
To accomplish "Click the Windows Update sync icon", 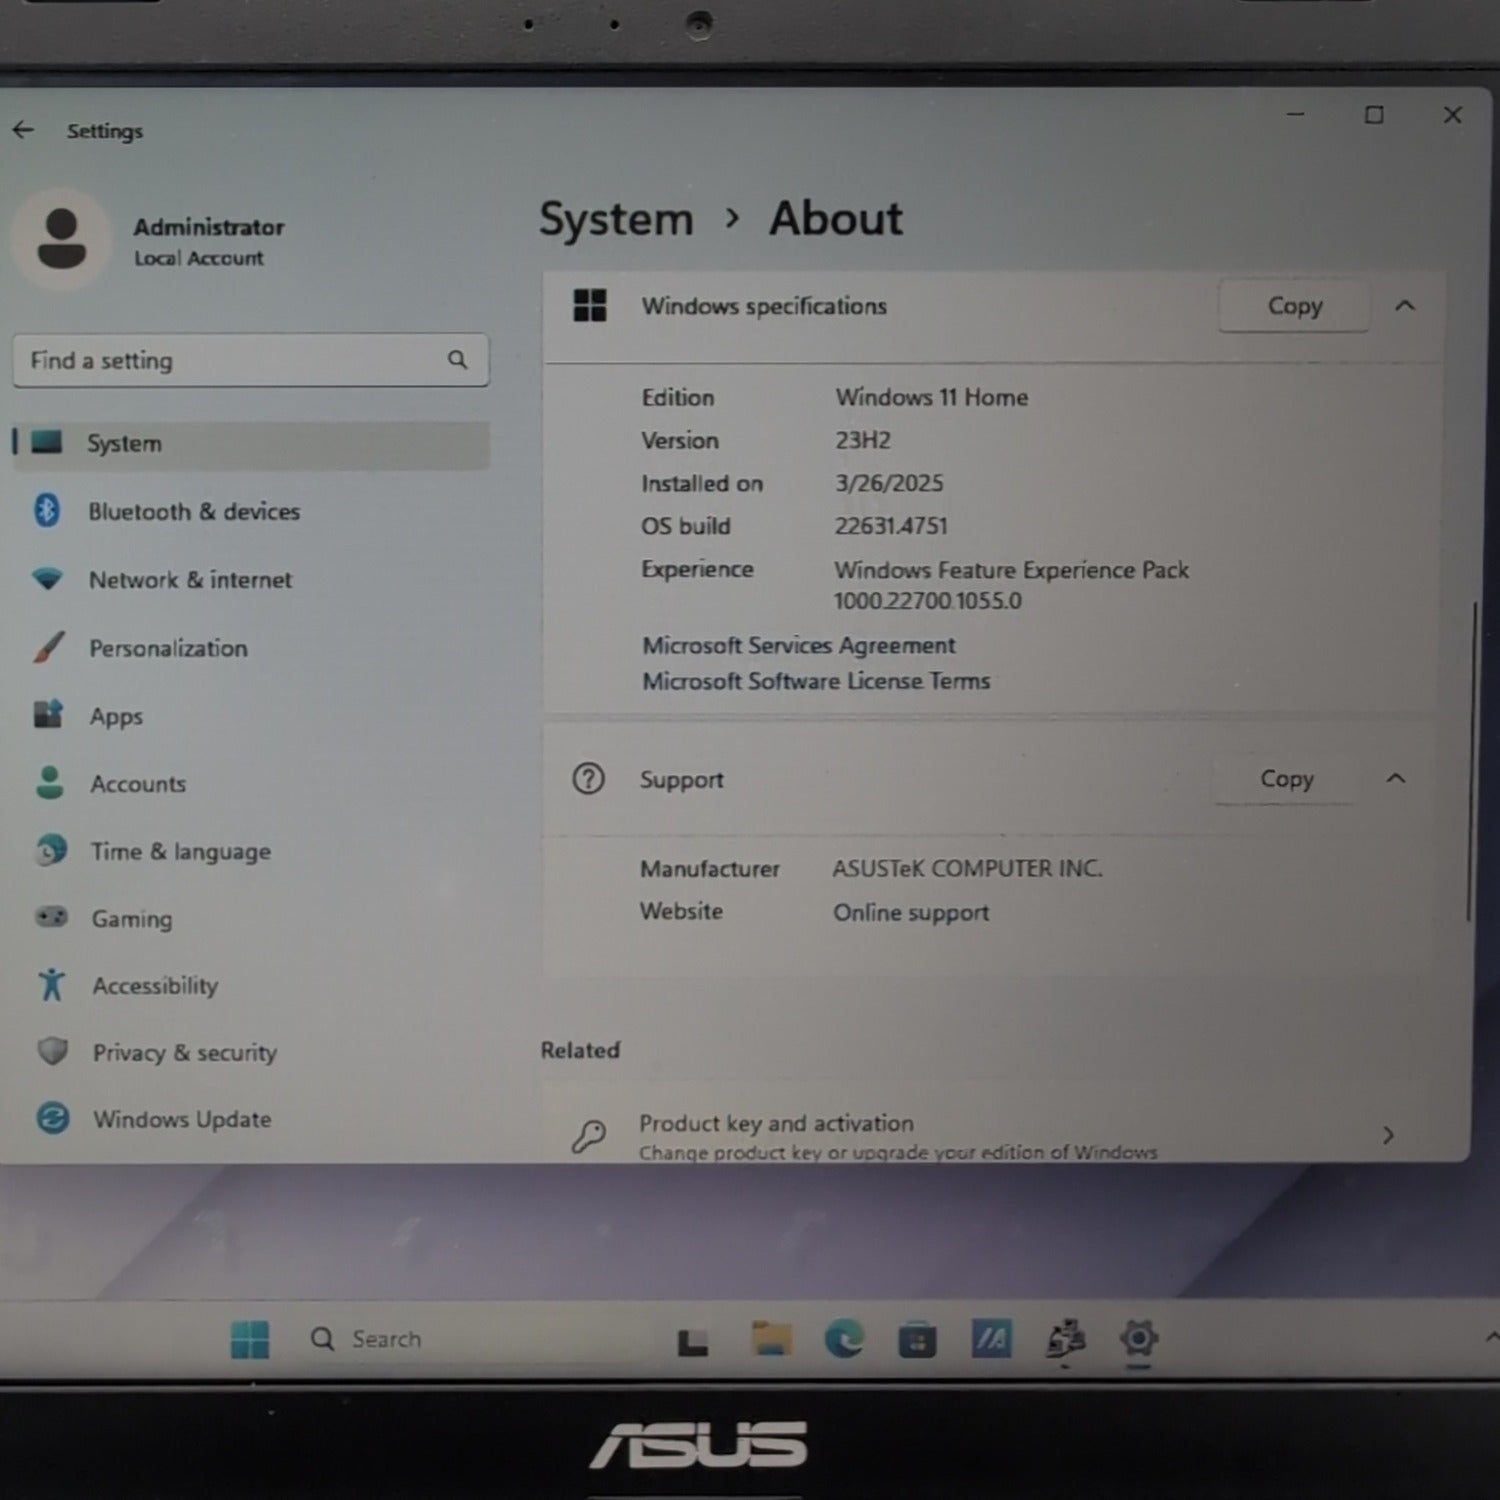I will 53,1118.
